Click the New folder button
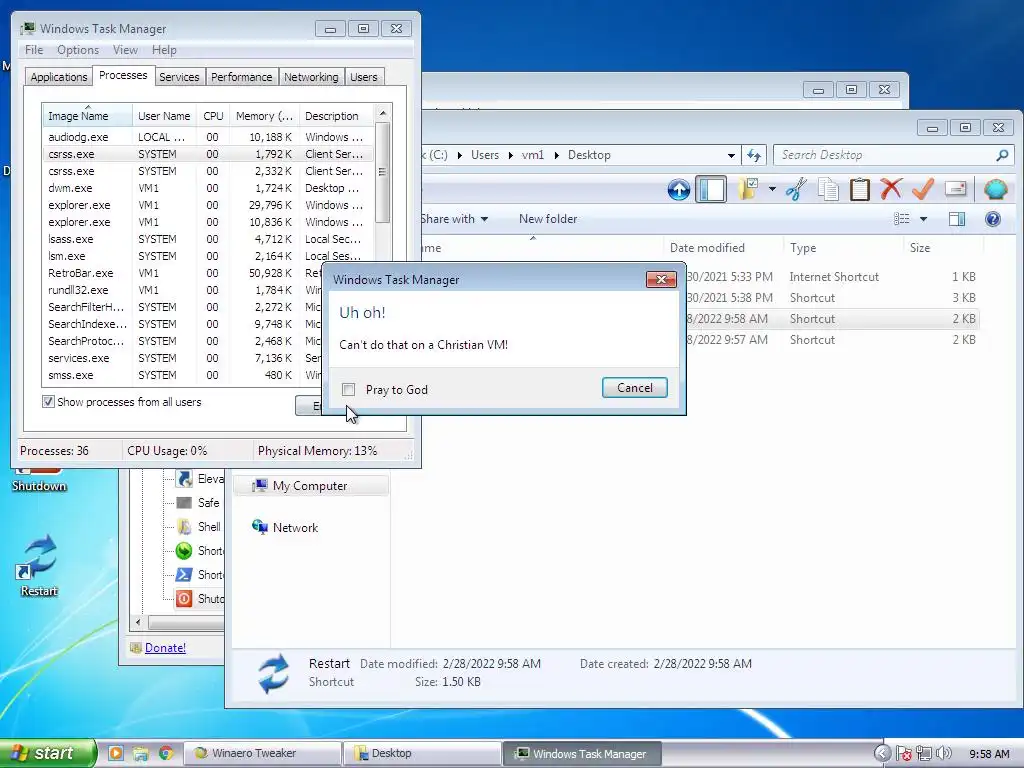The height and width of the screenshot is (768, 1024). (548, 219)
